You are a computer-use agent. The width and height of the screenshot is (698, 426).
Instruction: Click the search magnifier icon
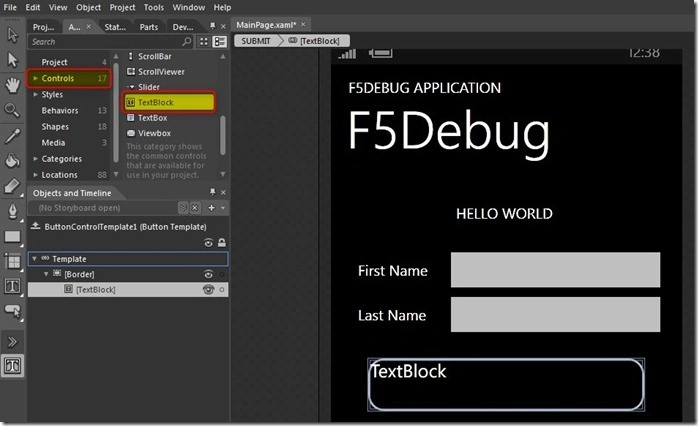[187, 41]
